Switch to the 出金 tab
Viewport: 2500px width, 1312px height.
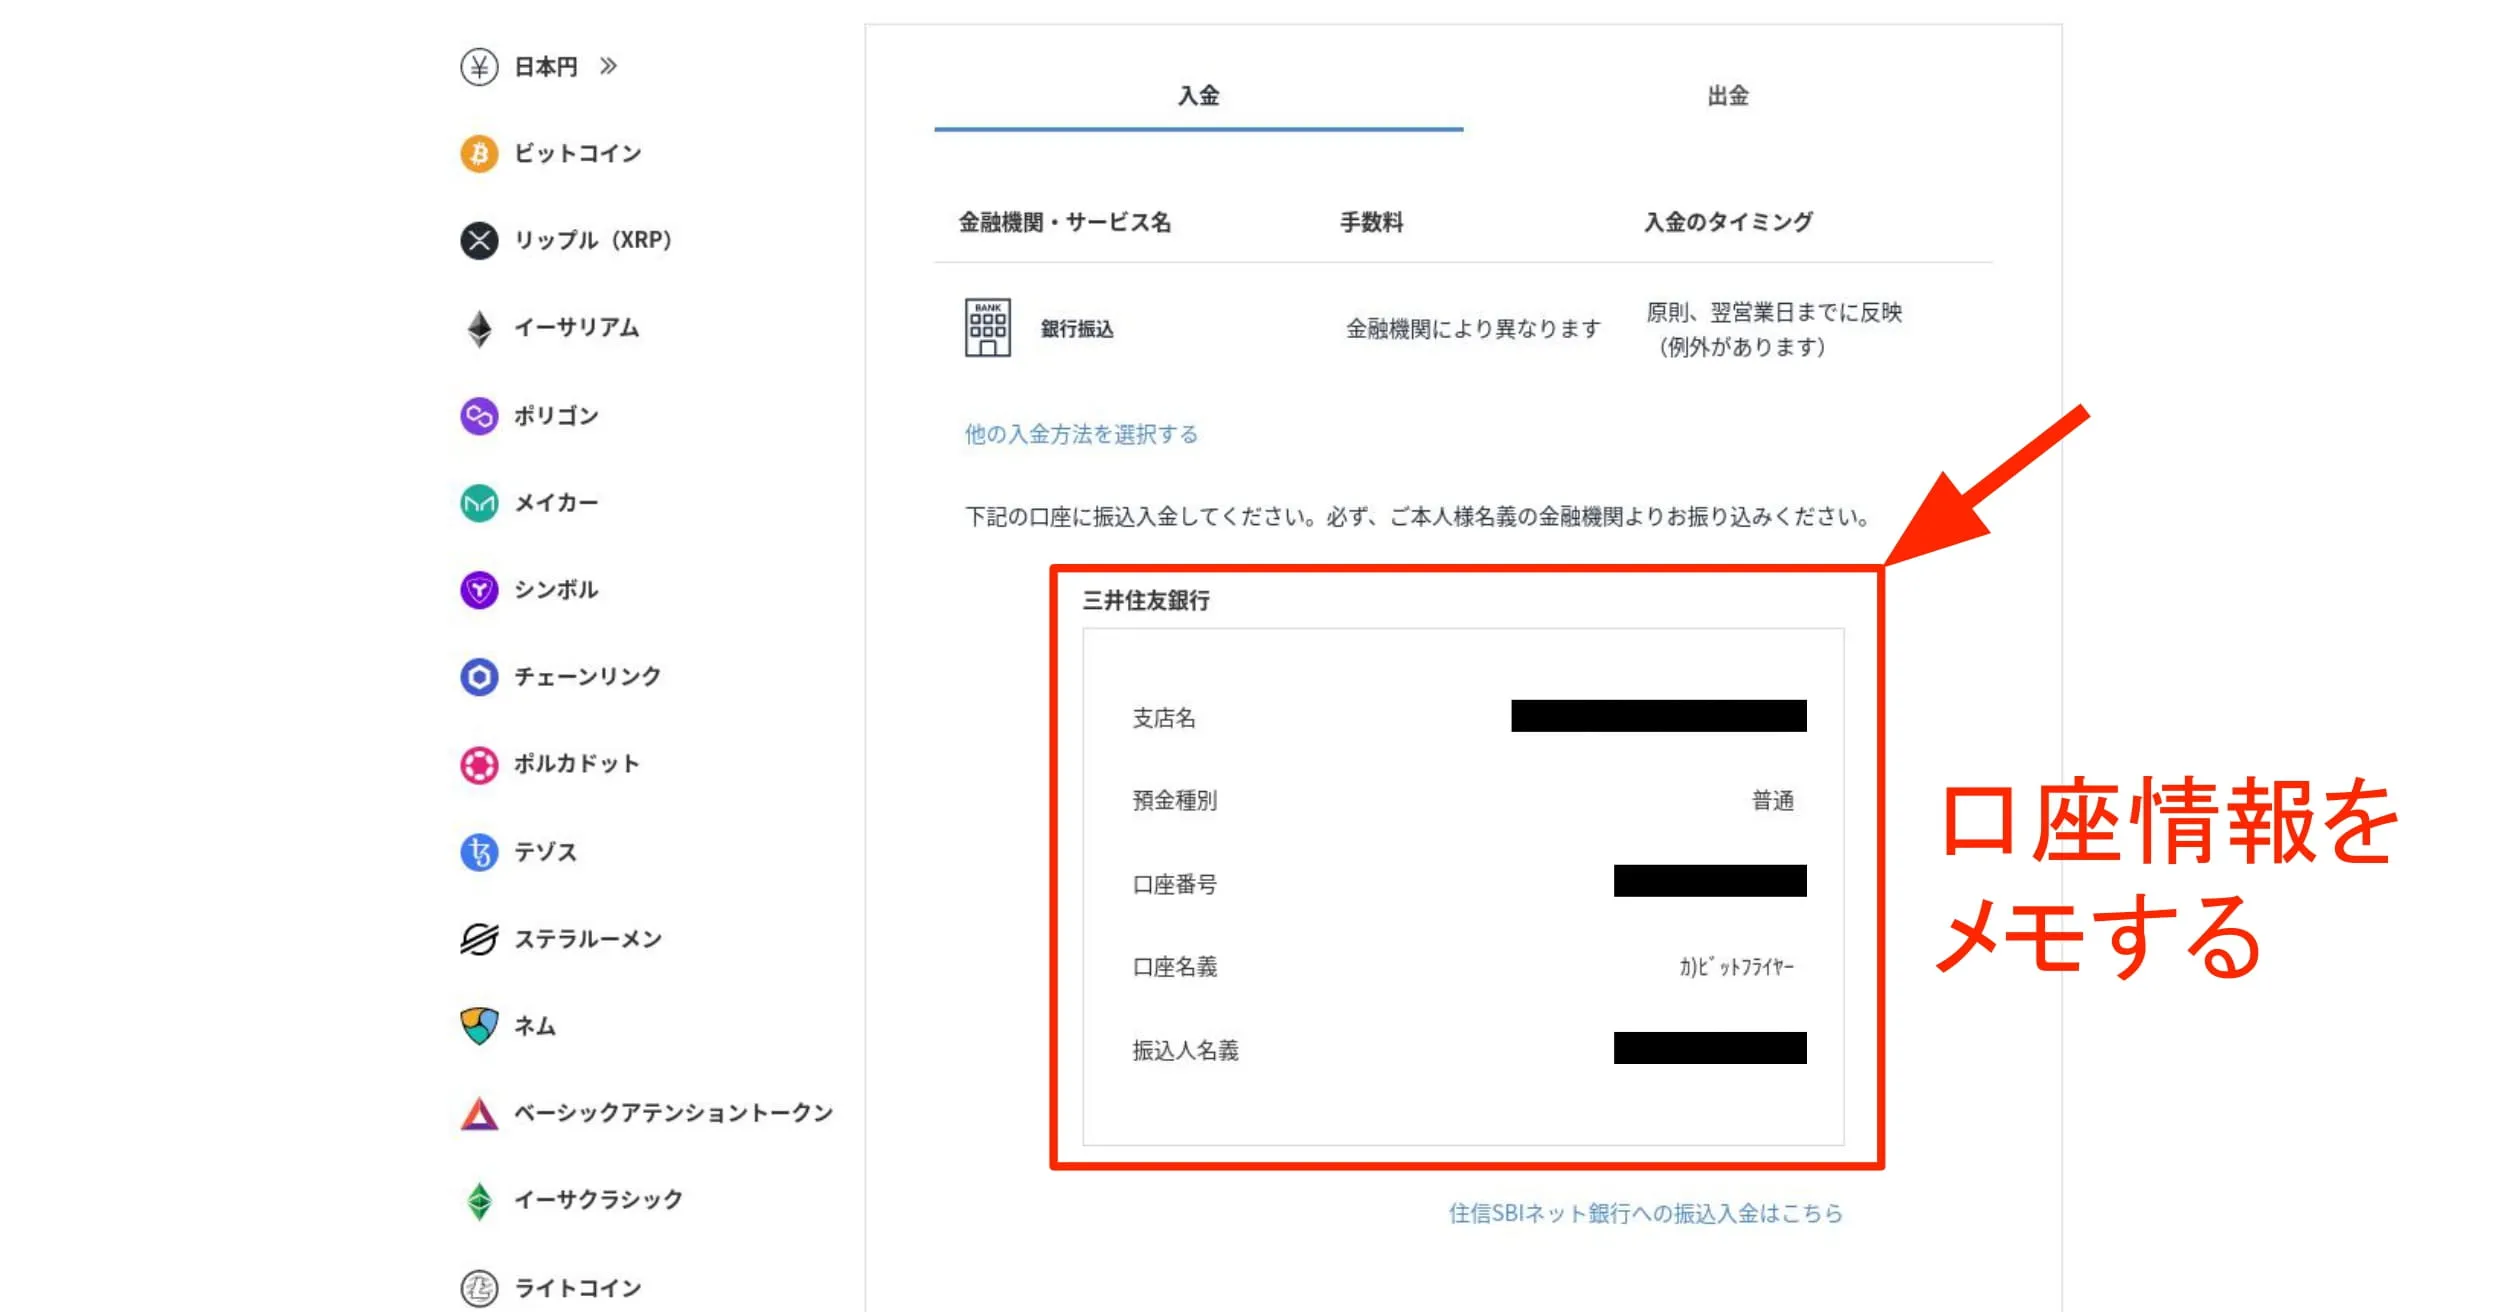1729,96
